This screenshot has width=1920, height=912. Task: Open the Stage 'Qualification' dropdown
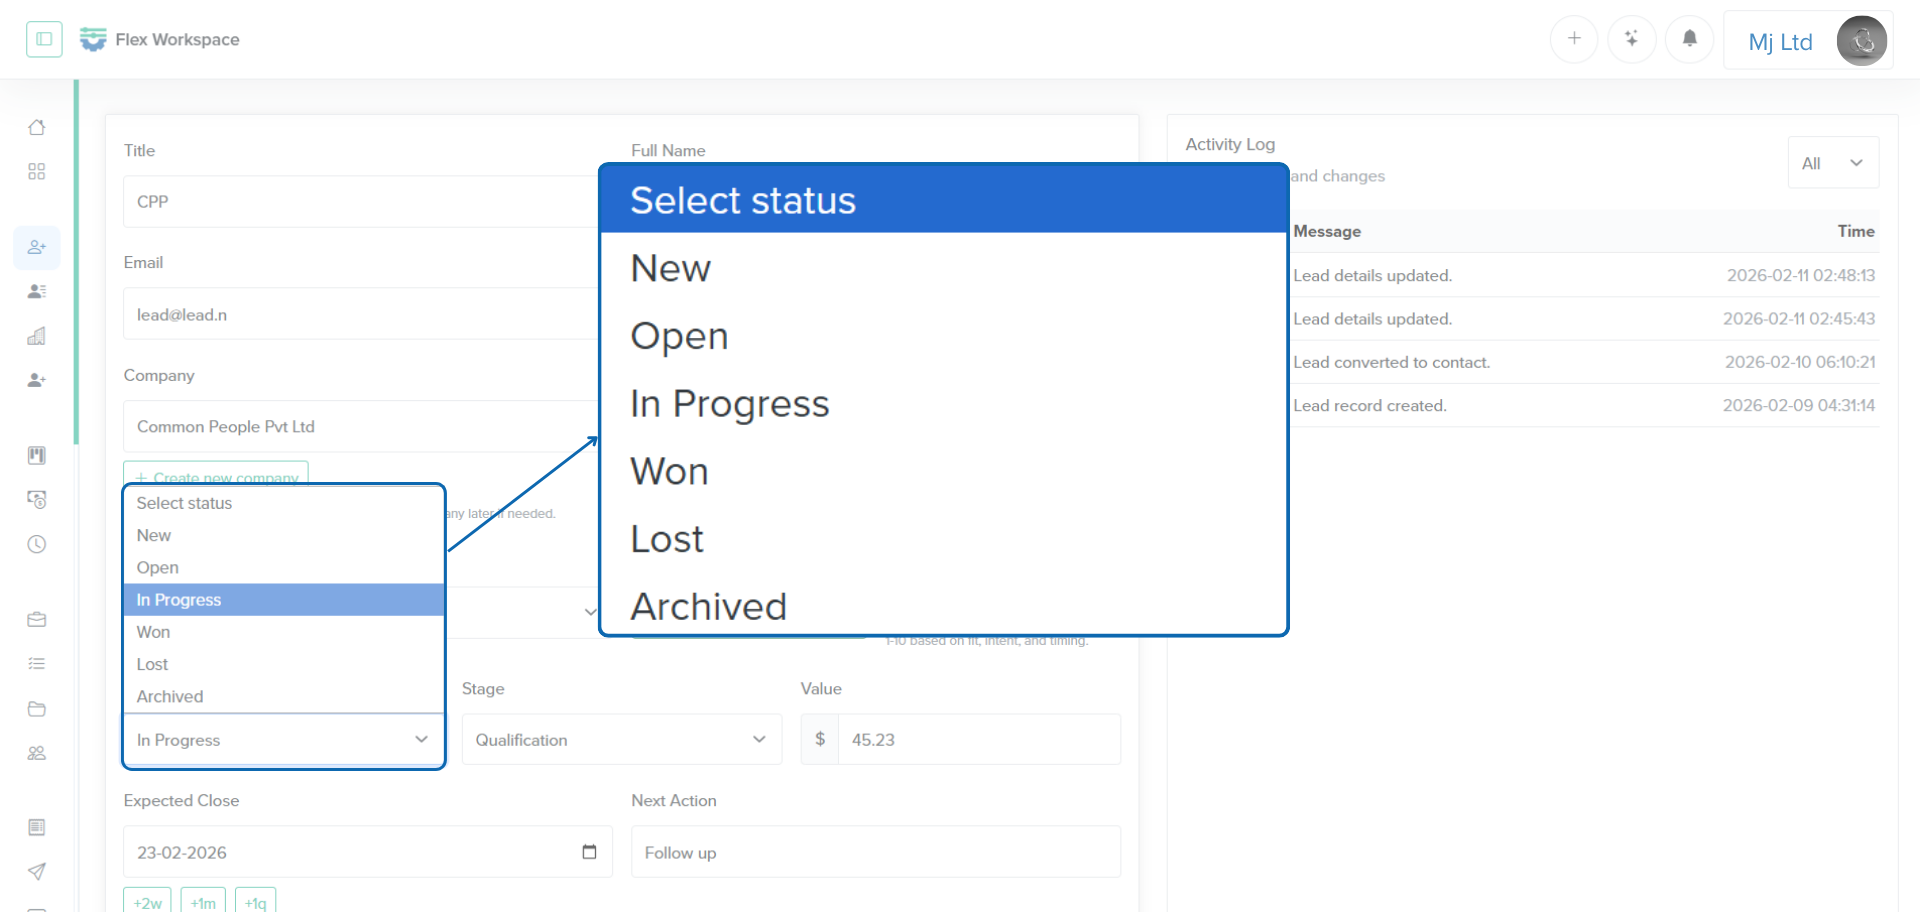point(621,740)
